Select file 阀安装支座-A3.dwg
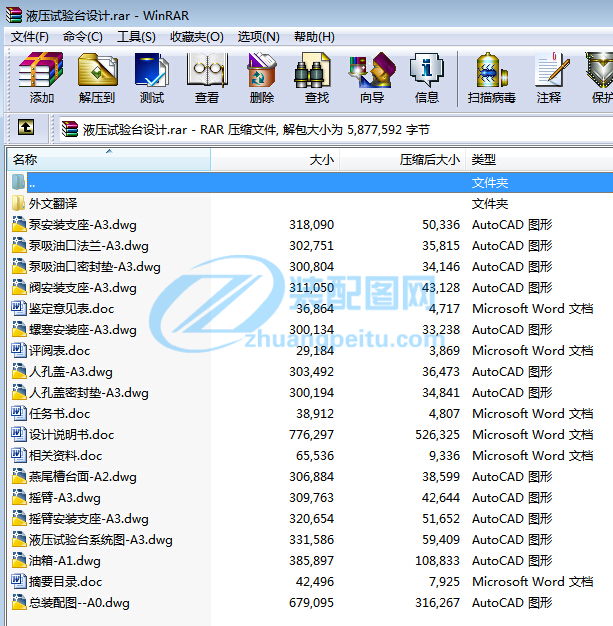The image size is (613, 626). [x=83, y=287]
